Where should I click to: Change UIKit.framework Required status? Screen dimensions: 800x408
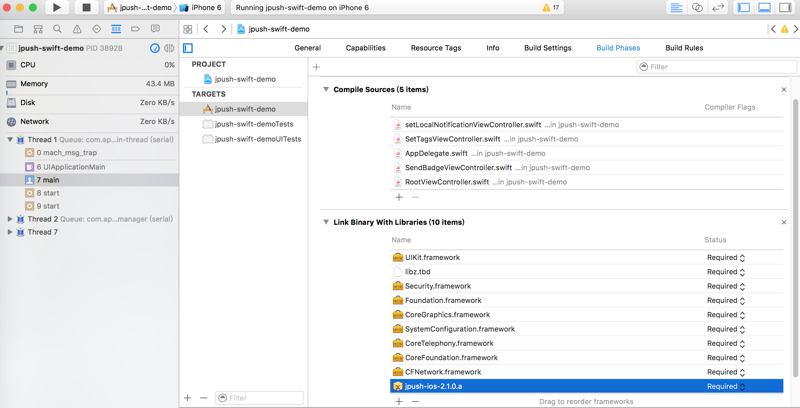point(726,258)
